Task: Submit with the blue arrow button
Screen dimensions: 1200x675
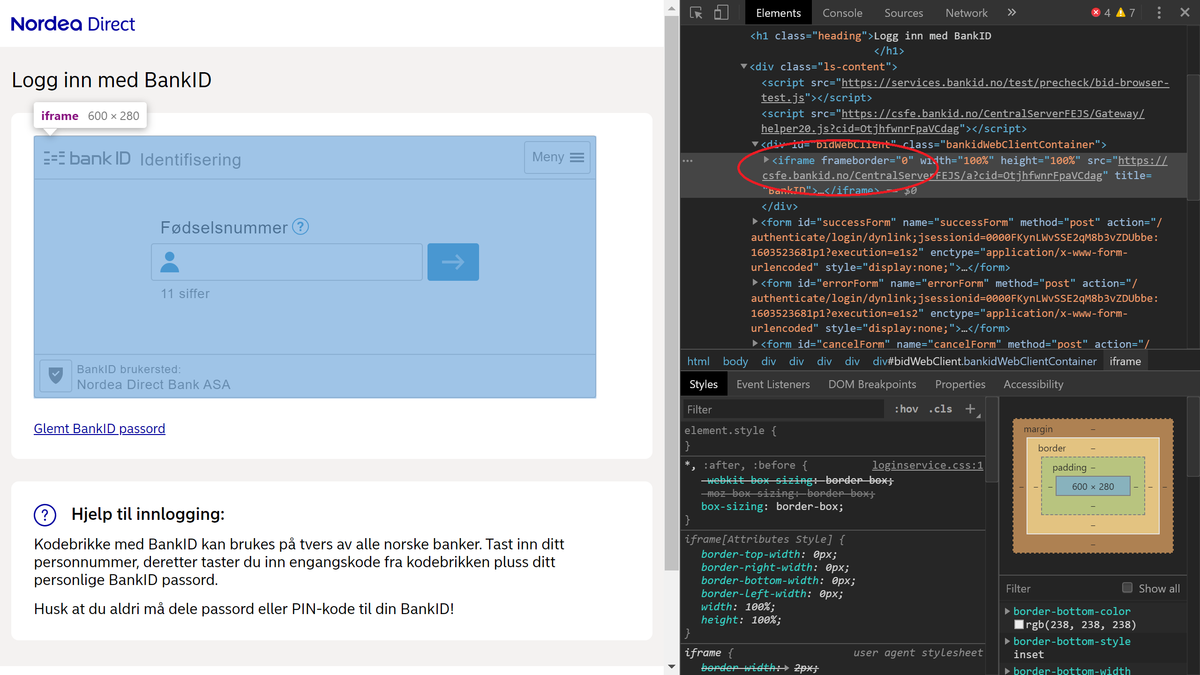Action: click(453, 262)
